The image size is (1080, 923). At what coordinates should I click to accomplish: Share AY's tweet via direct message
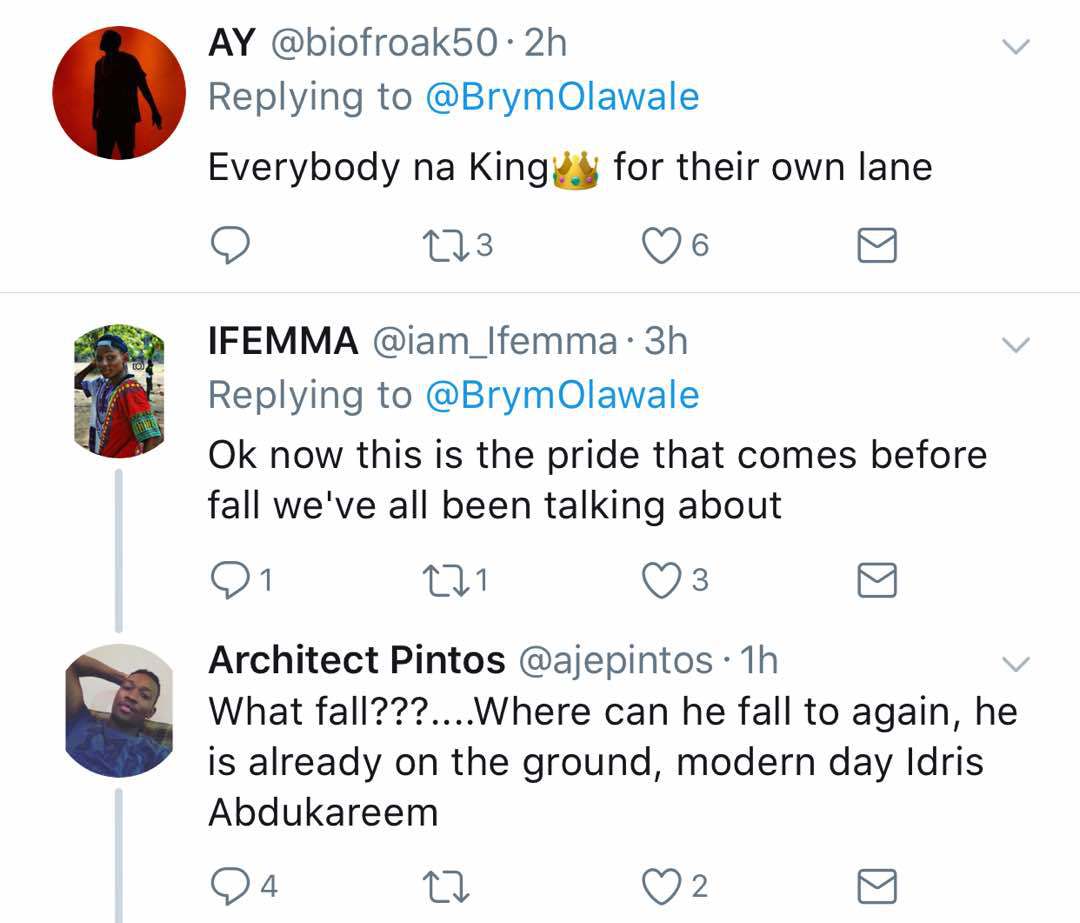pyautogui.click(x=878, y=245)
